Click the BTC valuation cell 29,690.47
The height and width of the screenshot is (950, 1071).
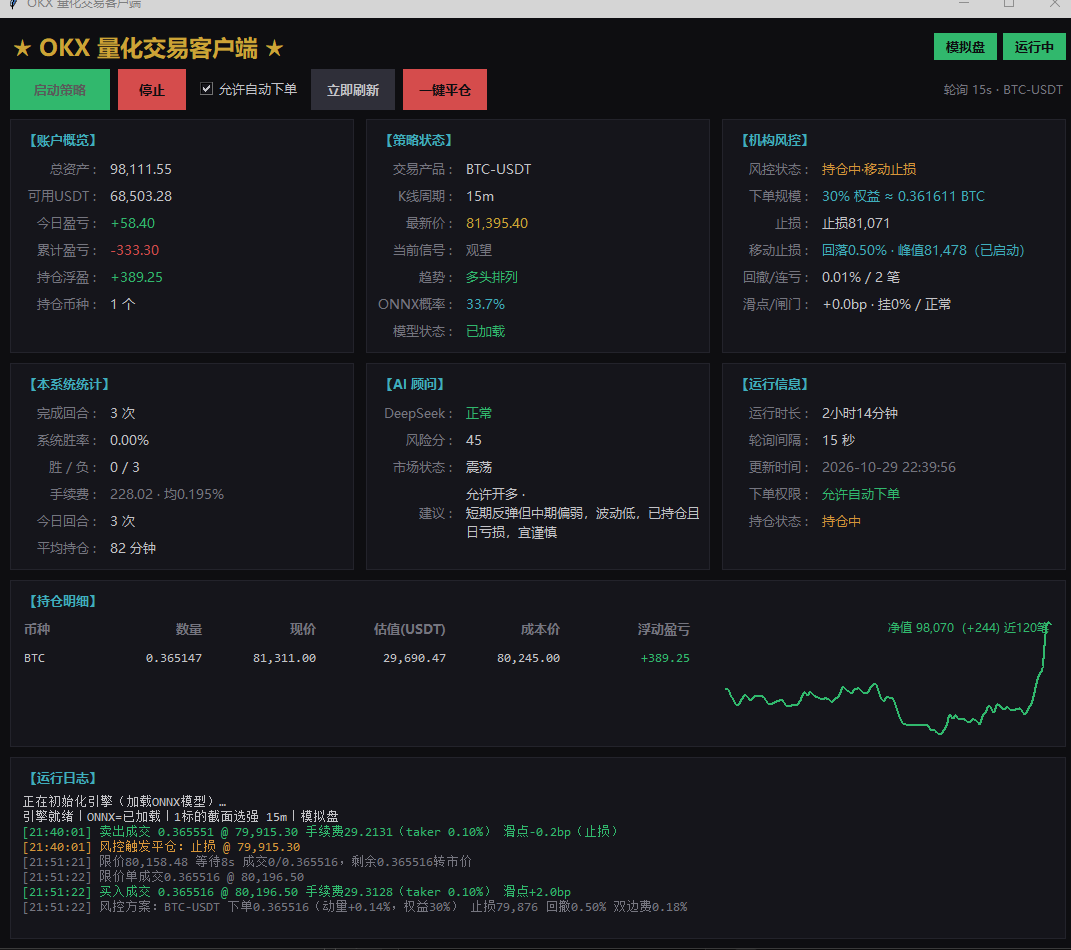[415, 658]
